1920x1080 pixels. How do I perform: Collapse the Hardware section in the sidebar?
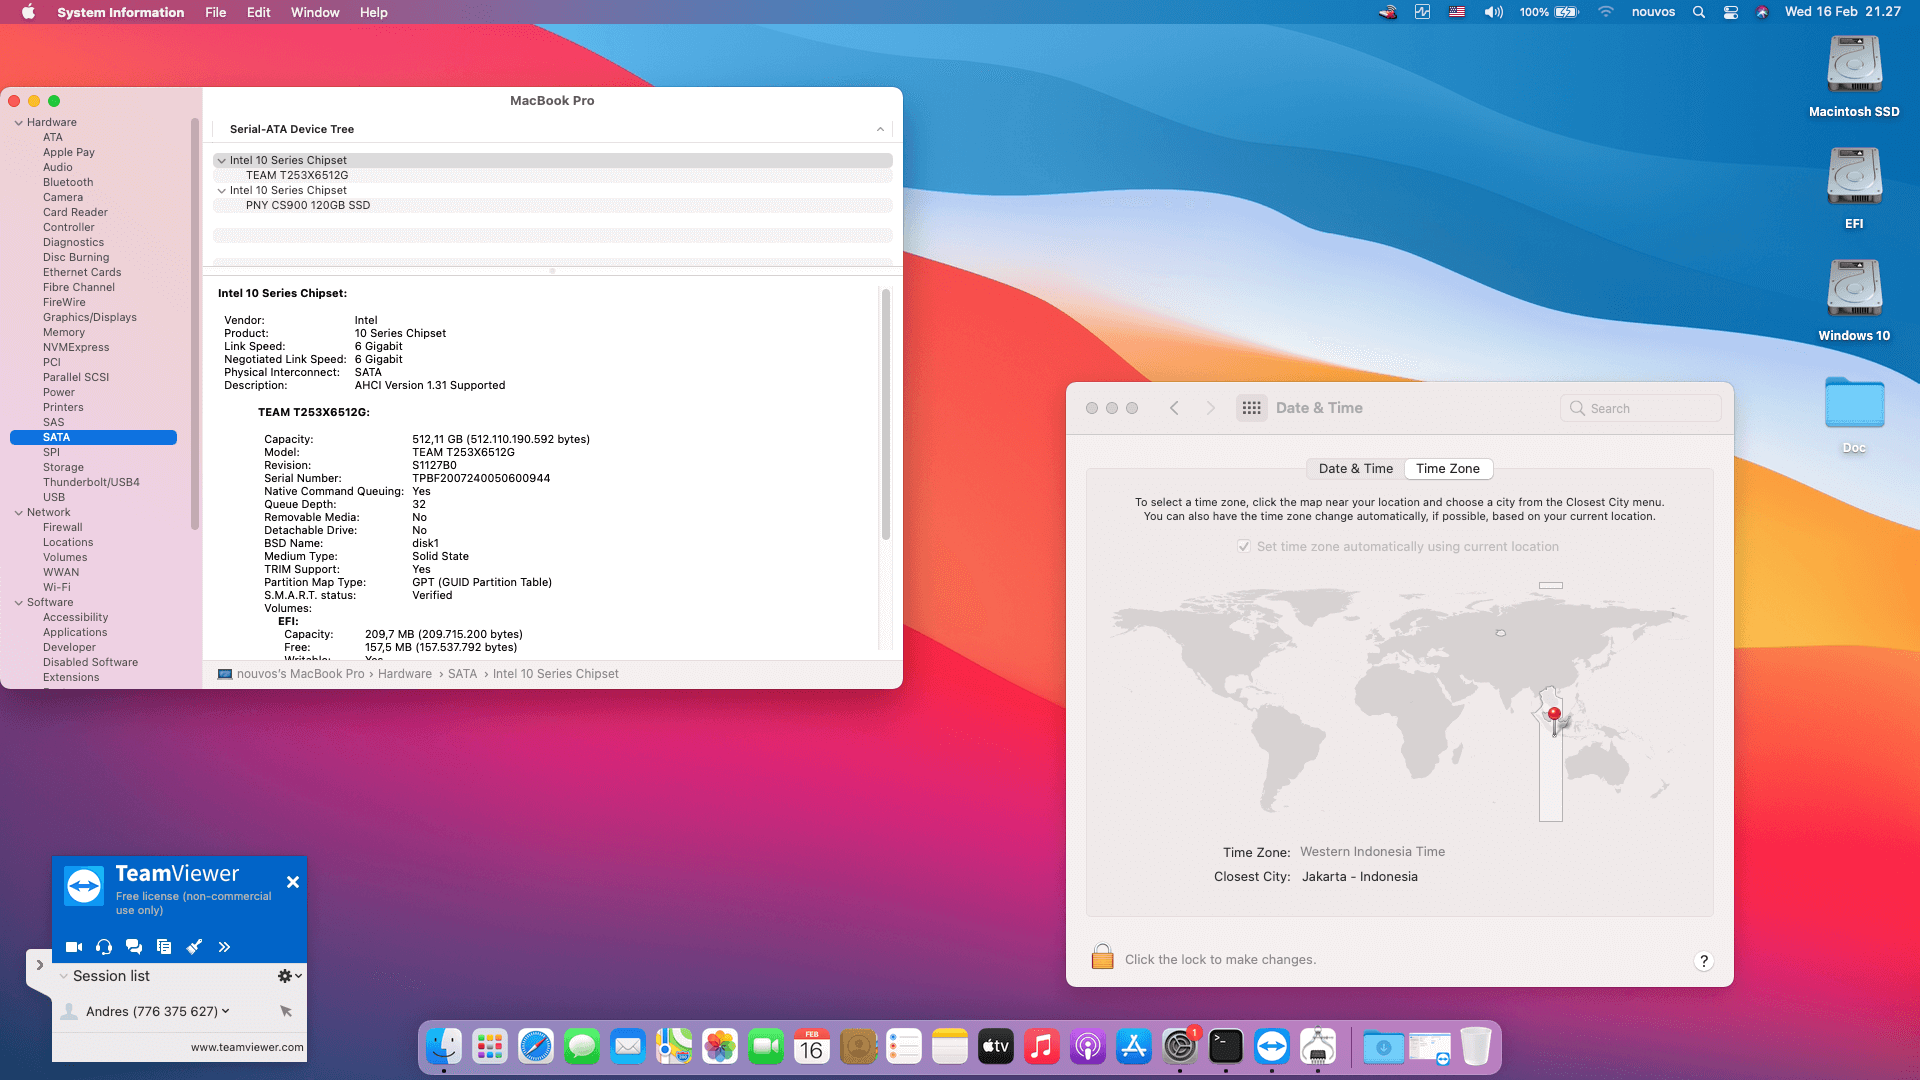[x=18, y=121]
